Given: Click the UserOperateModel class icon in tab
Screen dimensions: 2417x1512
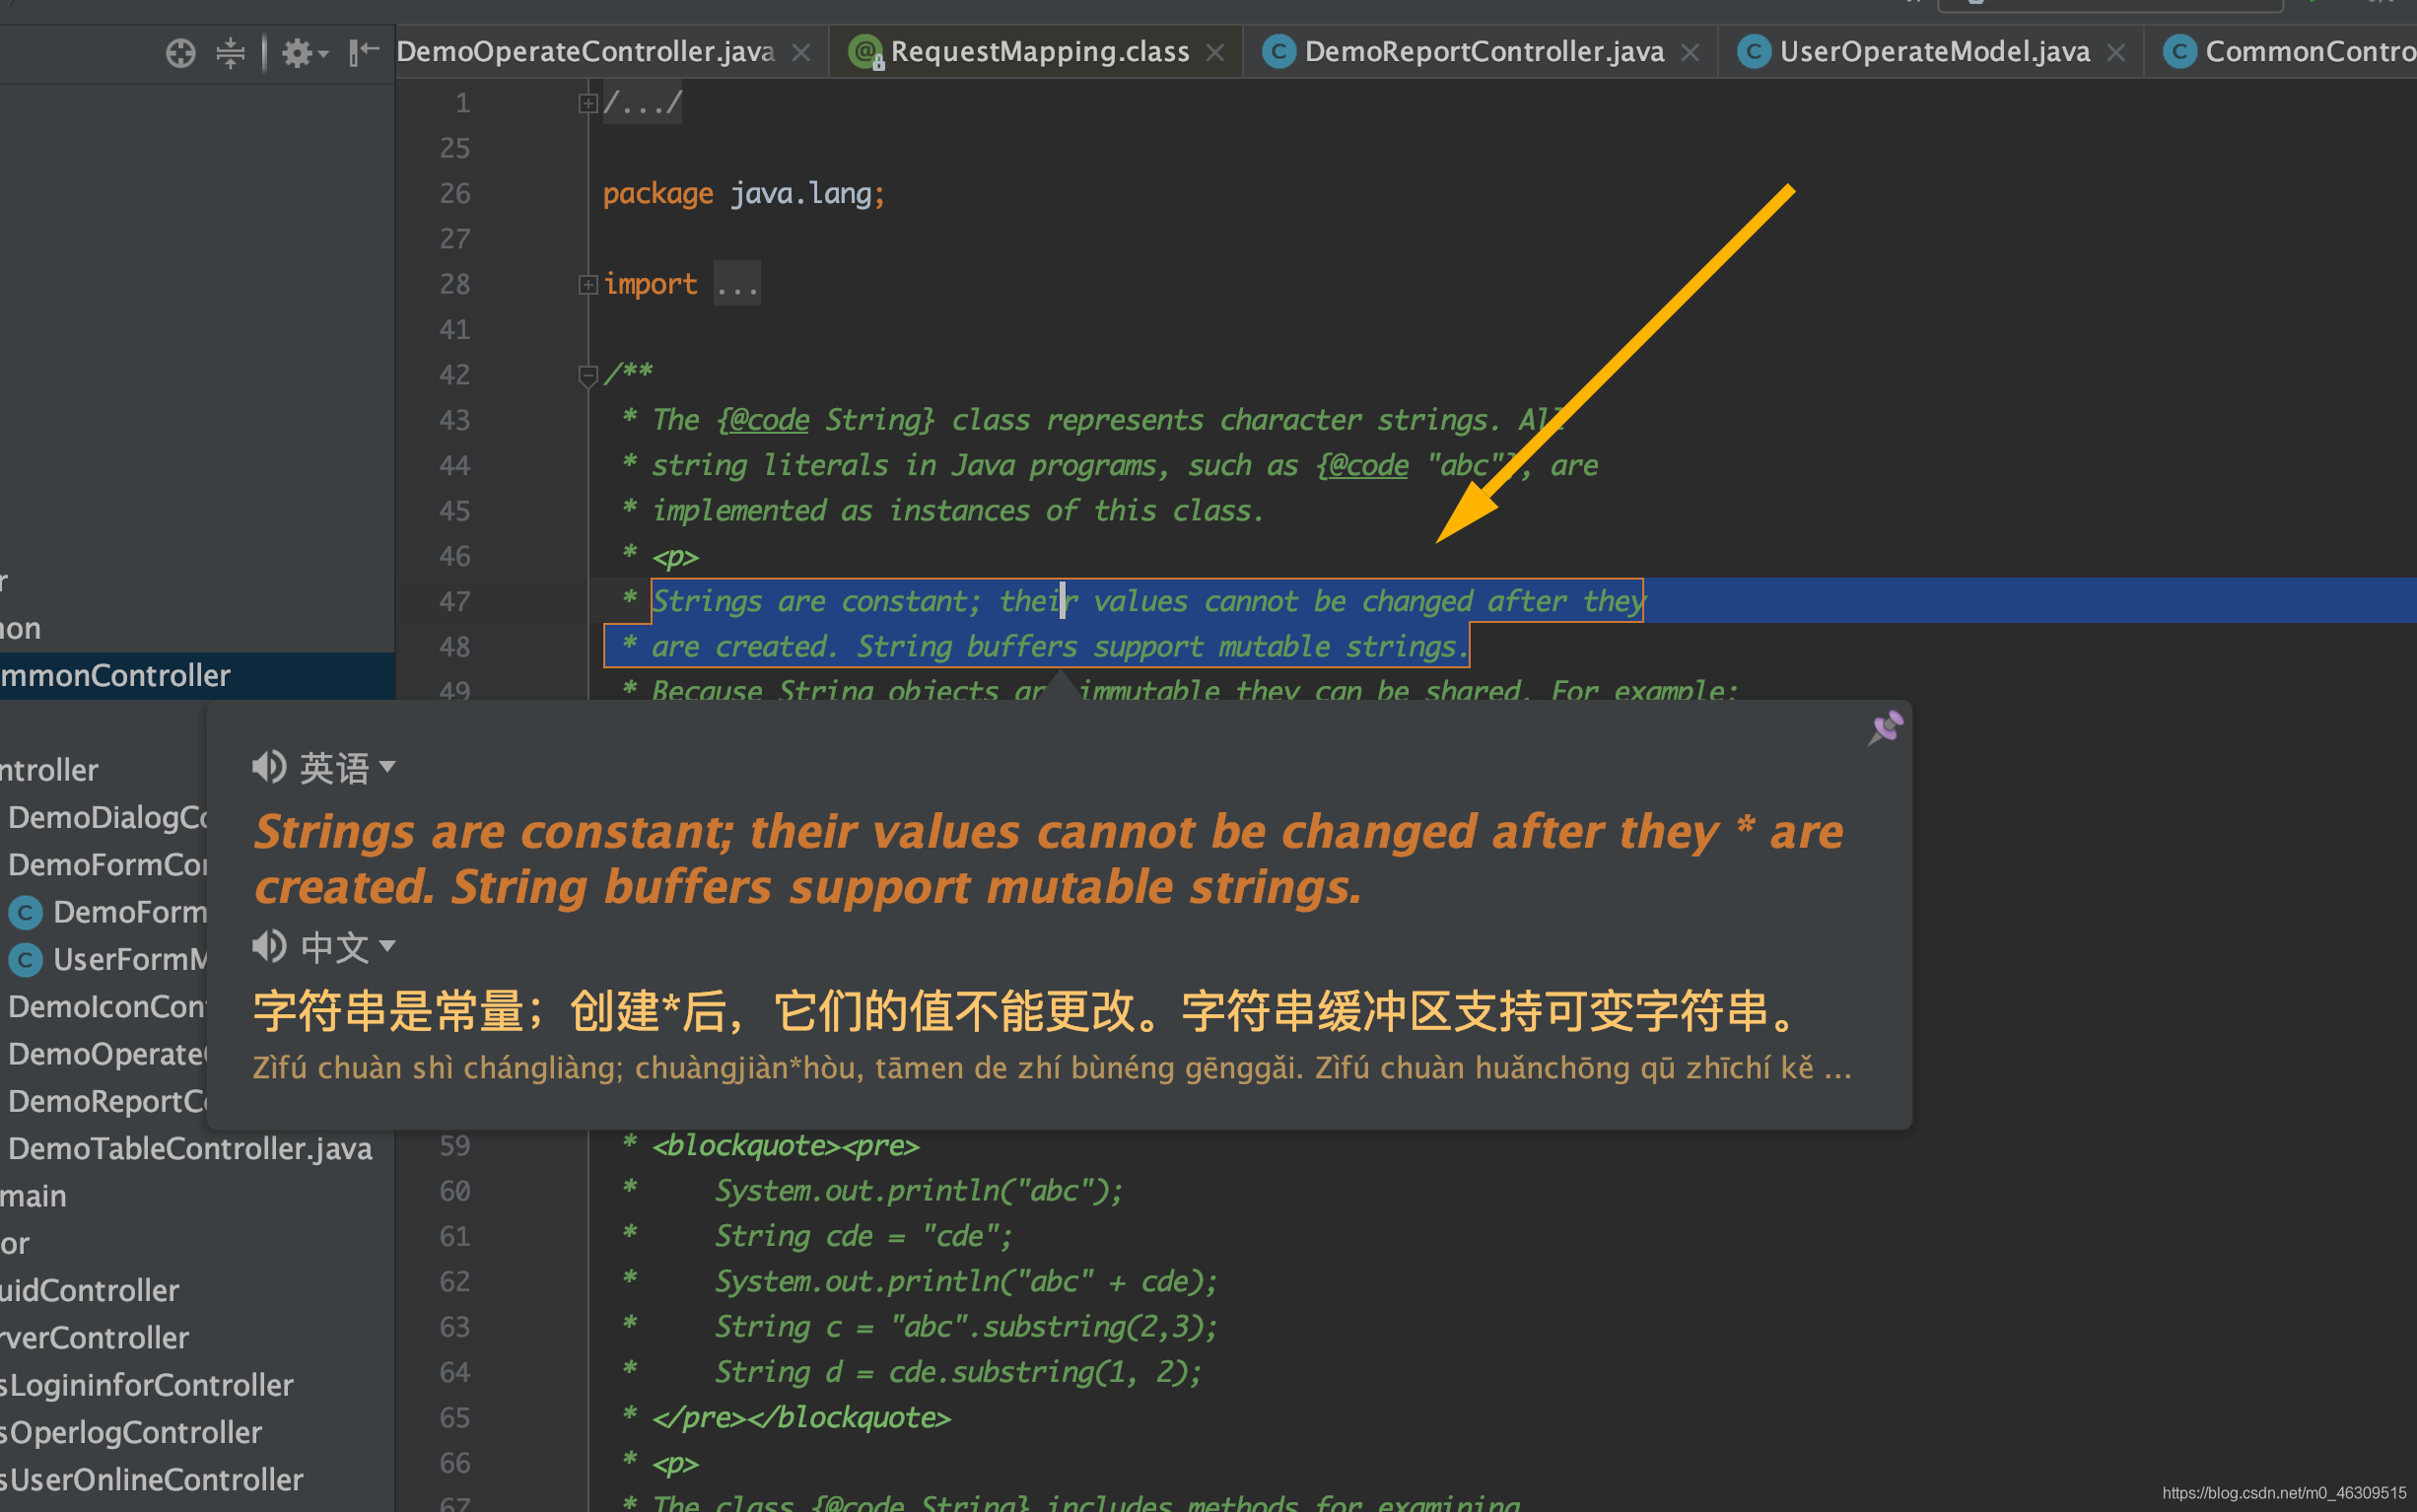Looking at the screenshot, I should tap(1754, 51).
